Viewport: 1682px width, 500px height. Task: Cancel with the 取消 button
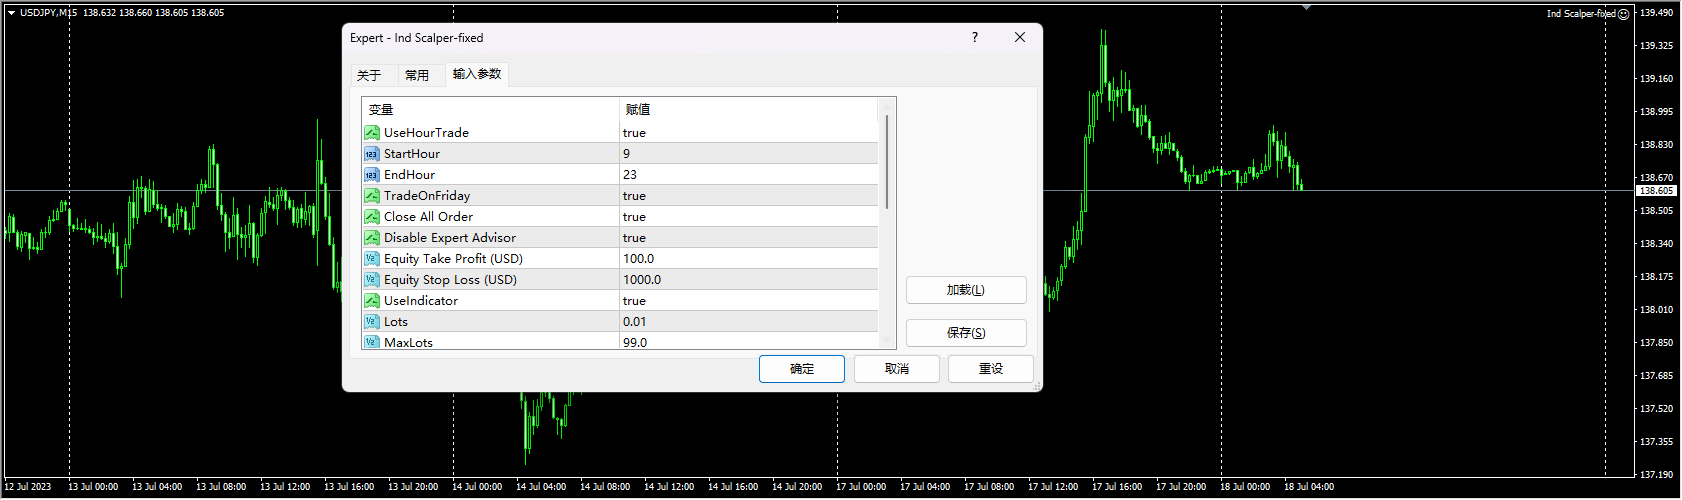pyautogui.click(x=897, y=369)
